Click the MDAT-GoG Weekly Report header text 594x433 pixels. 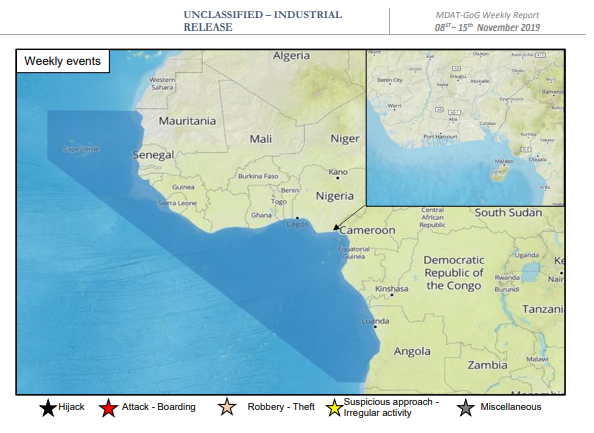pos(487,15)
